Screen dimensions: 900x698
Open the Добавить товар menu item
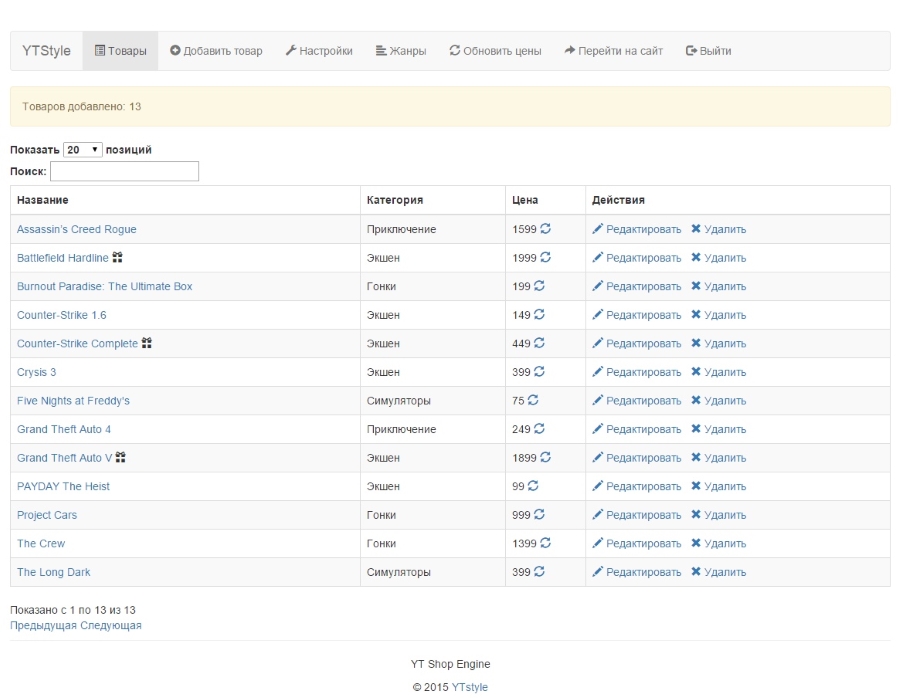216,51
